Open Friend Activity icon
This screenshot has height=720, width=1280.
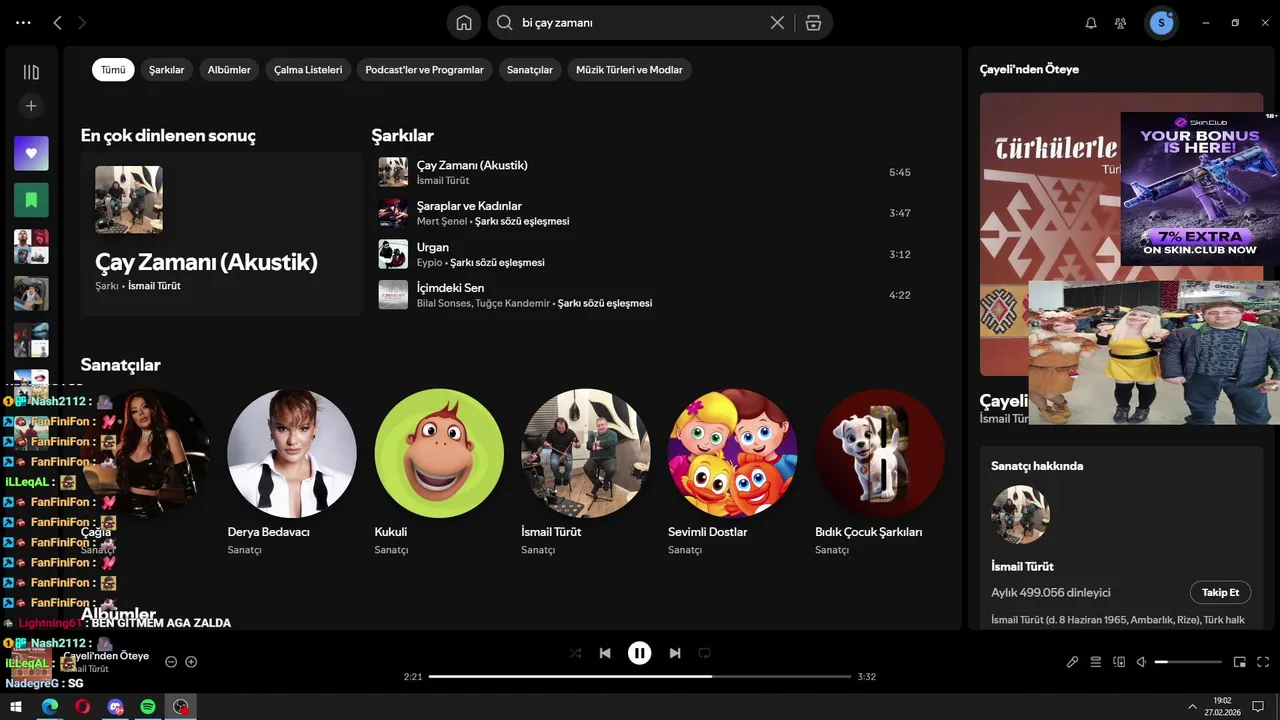coord(1121,22)
